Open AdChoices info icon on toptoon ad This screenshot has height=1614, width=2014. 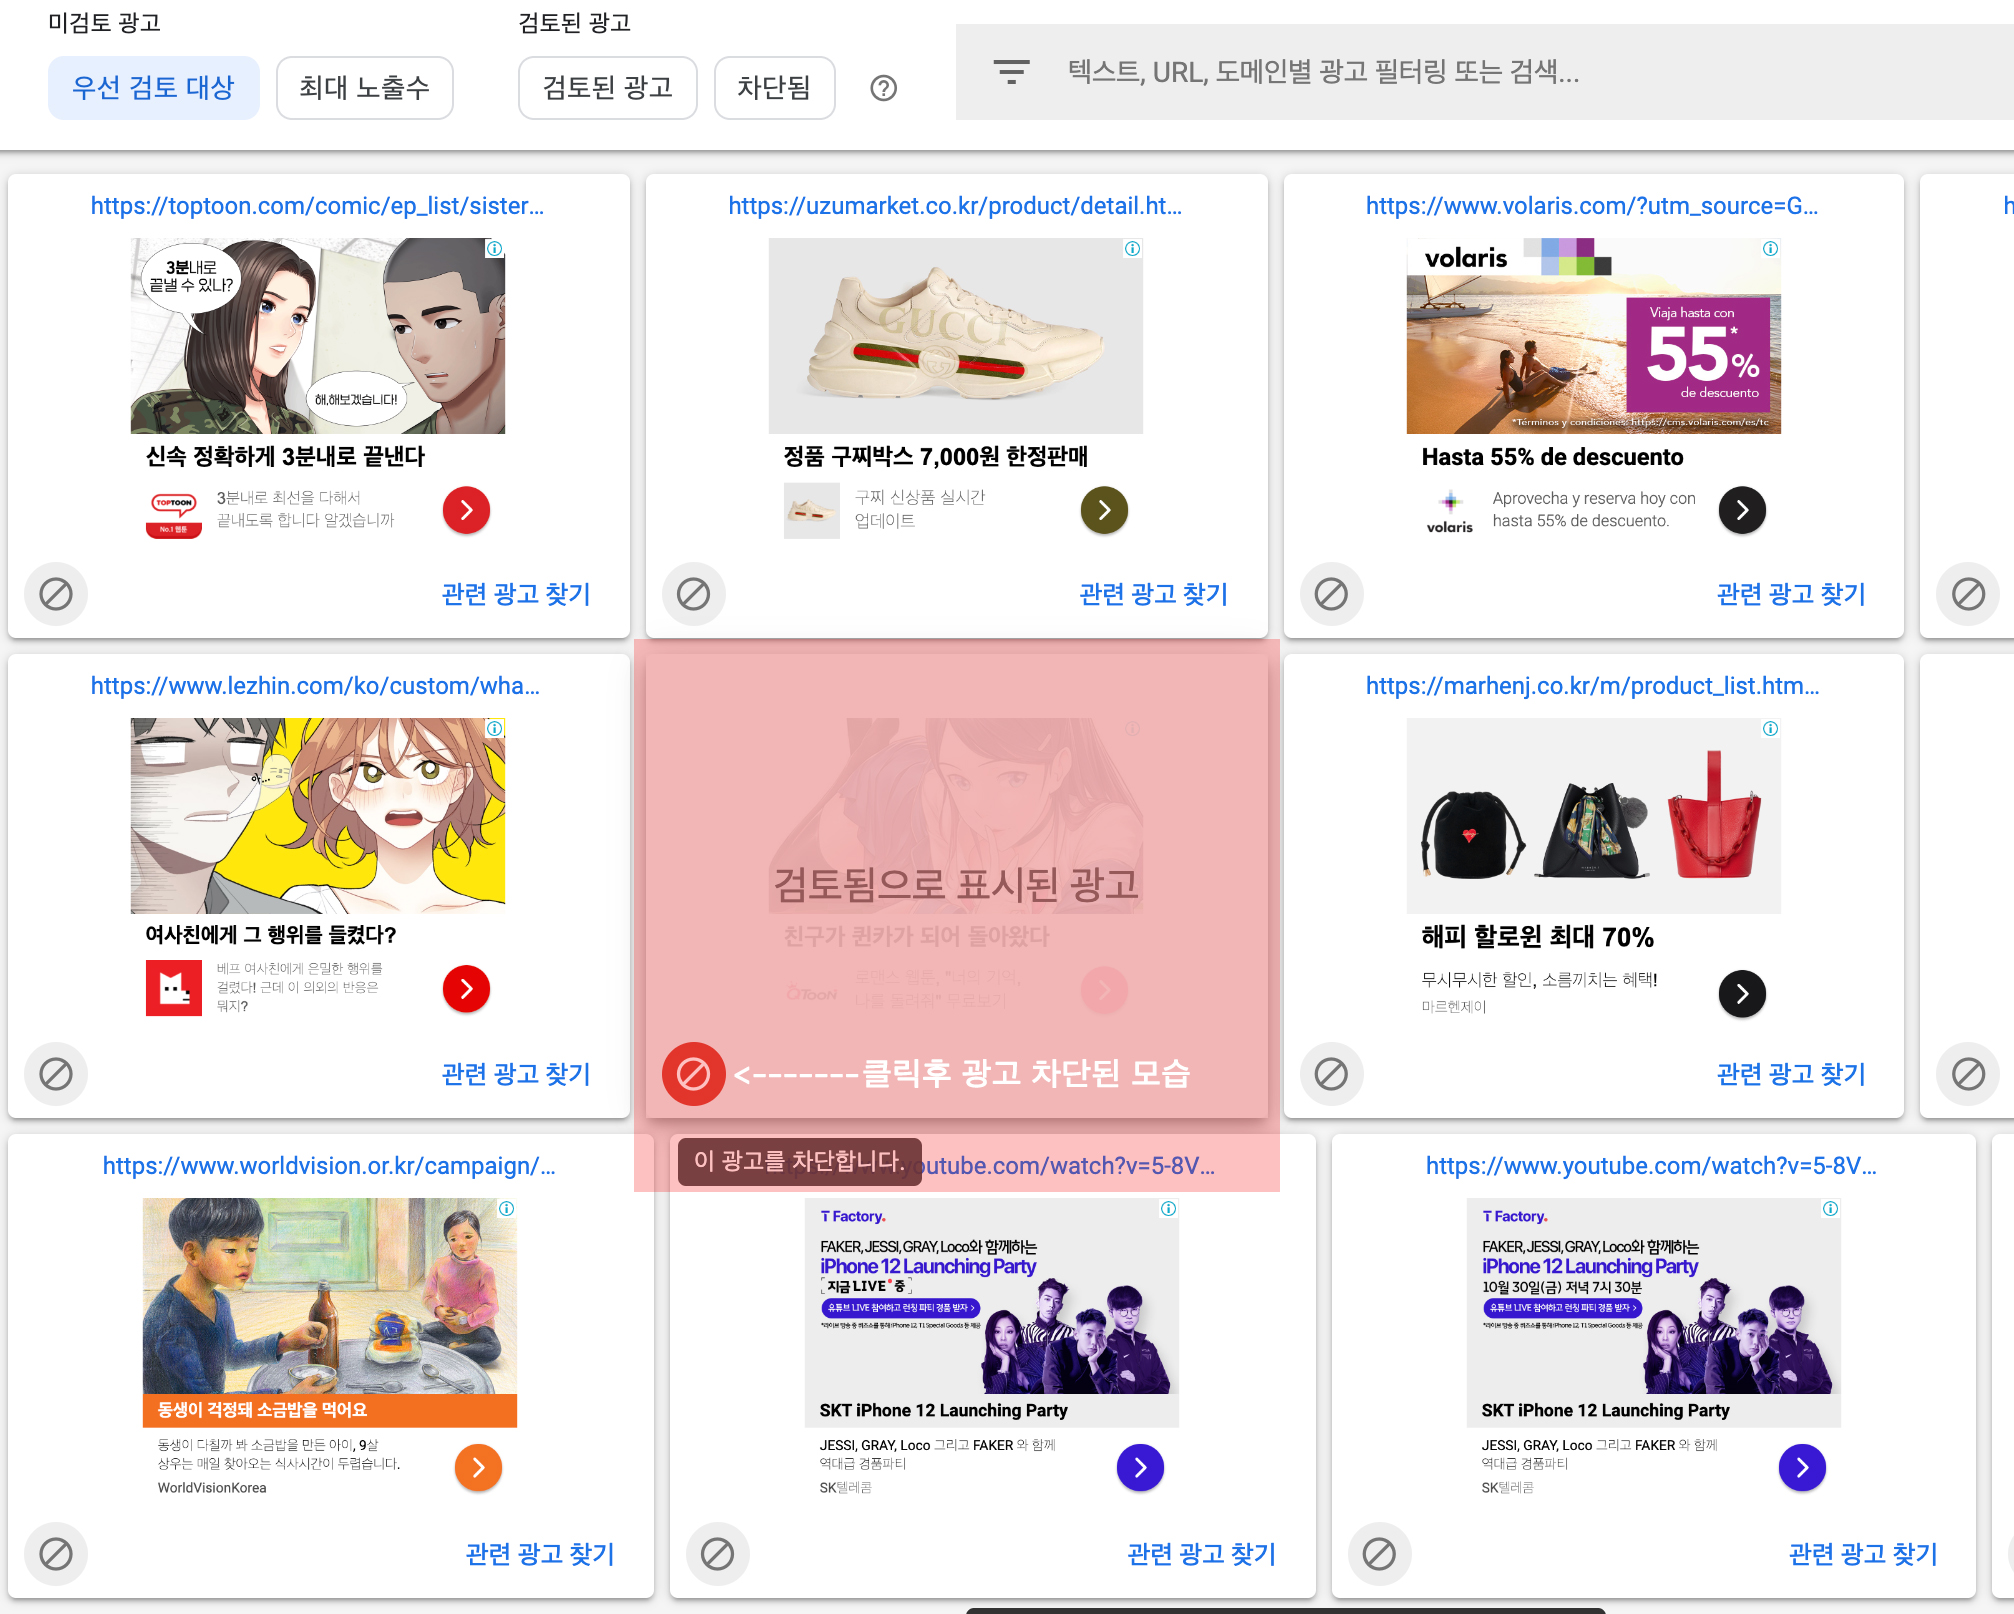pos(495,248)
